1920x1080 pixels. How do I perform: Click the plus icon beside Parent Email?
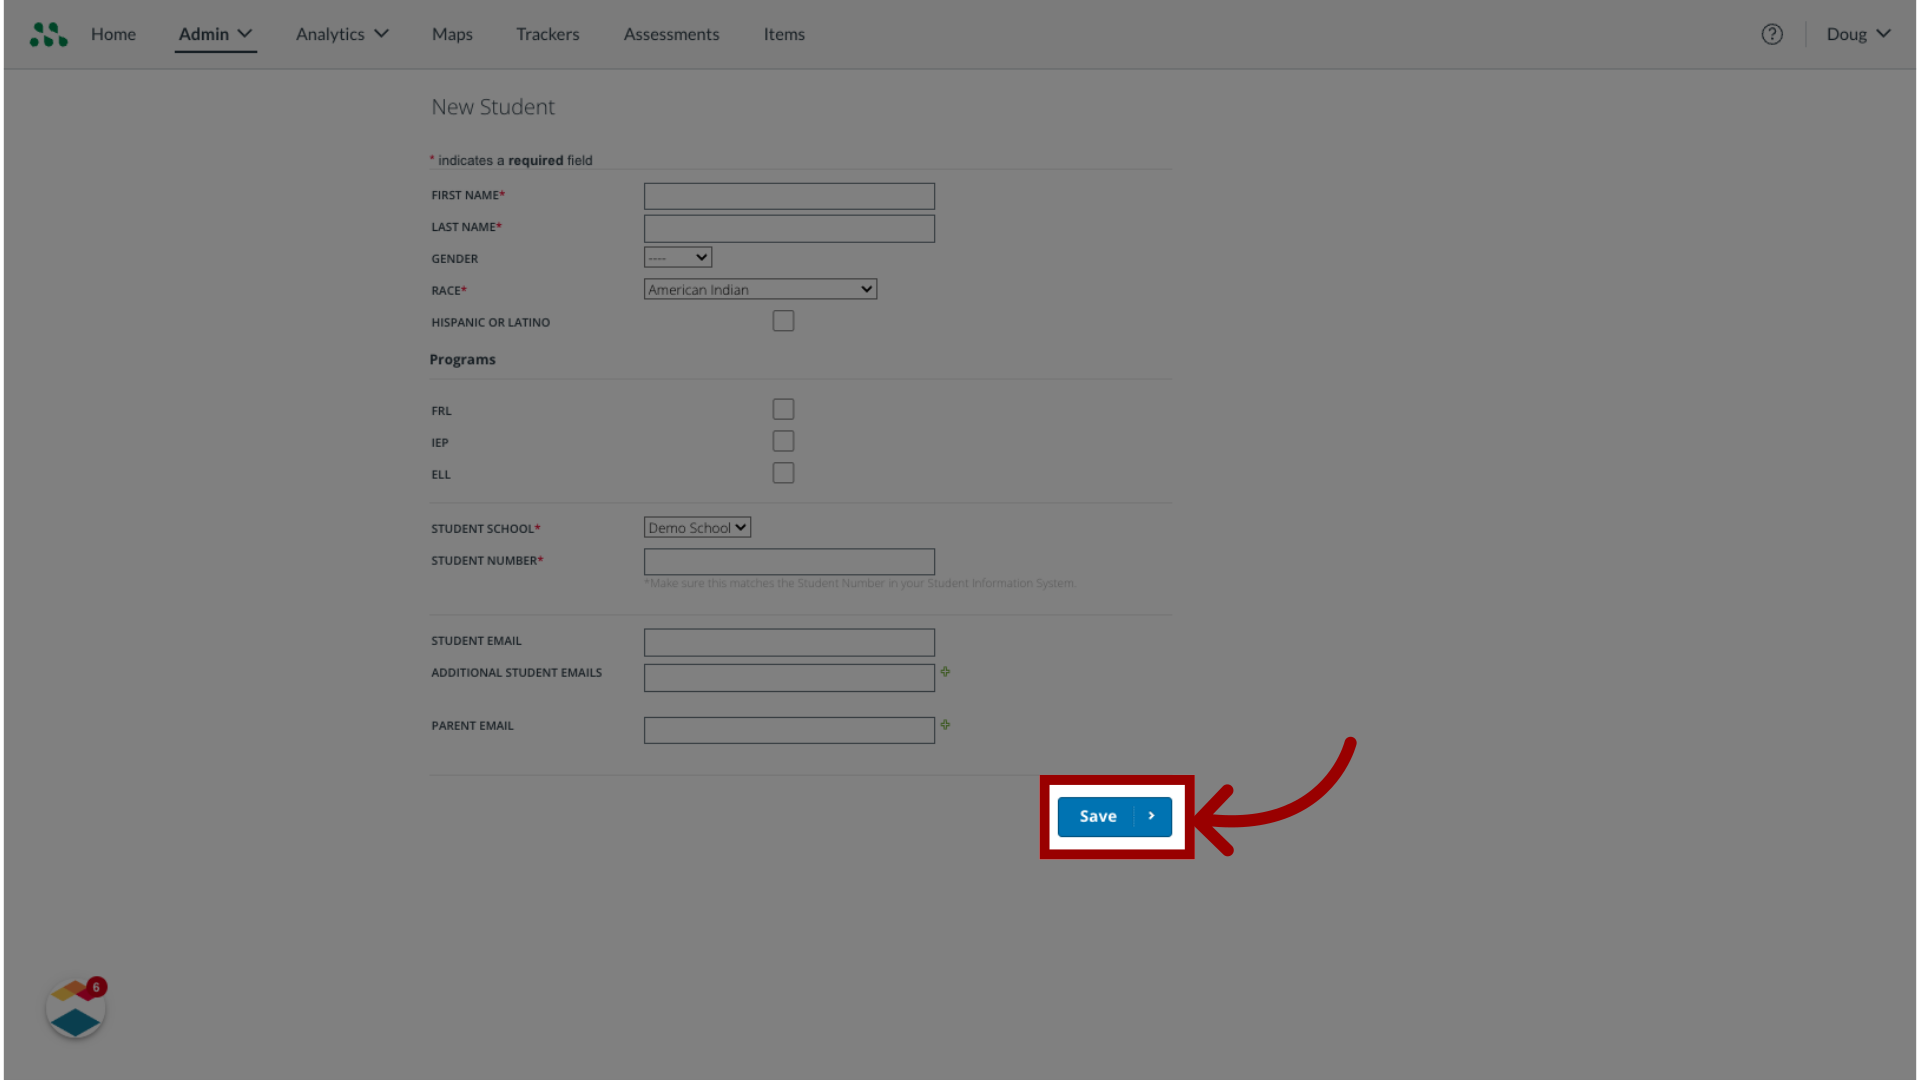point(945,725)
